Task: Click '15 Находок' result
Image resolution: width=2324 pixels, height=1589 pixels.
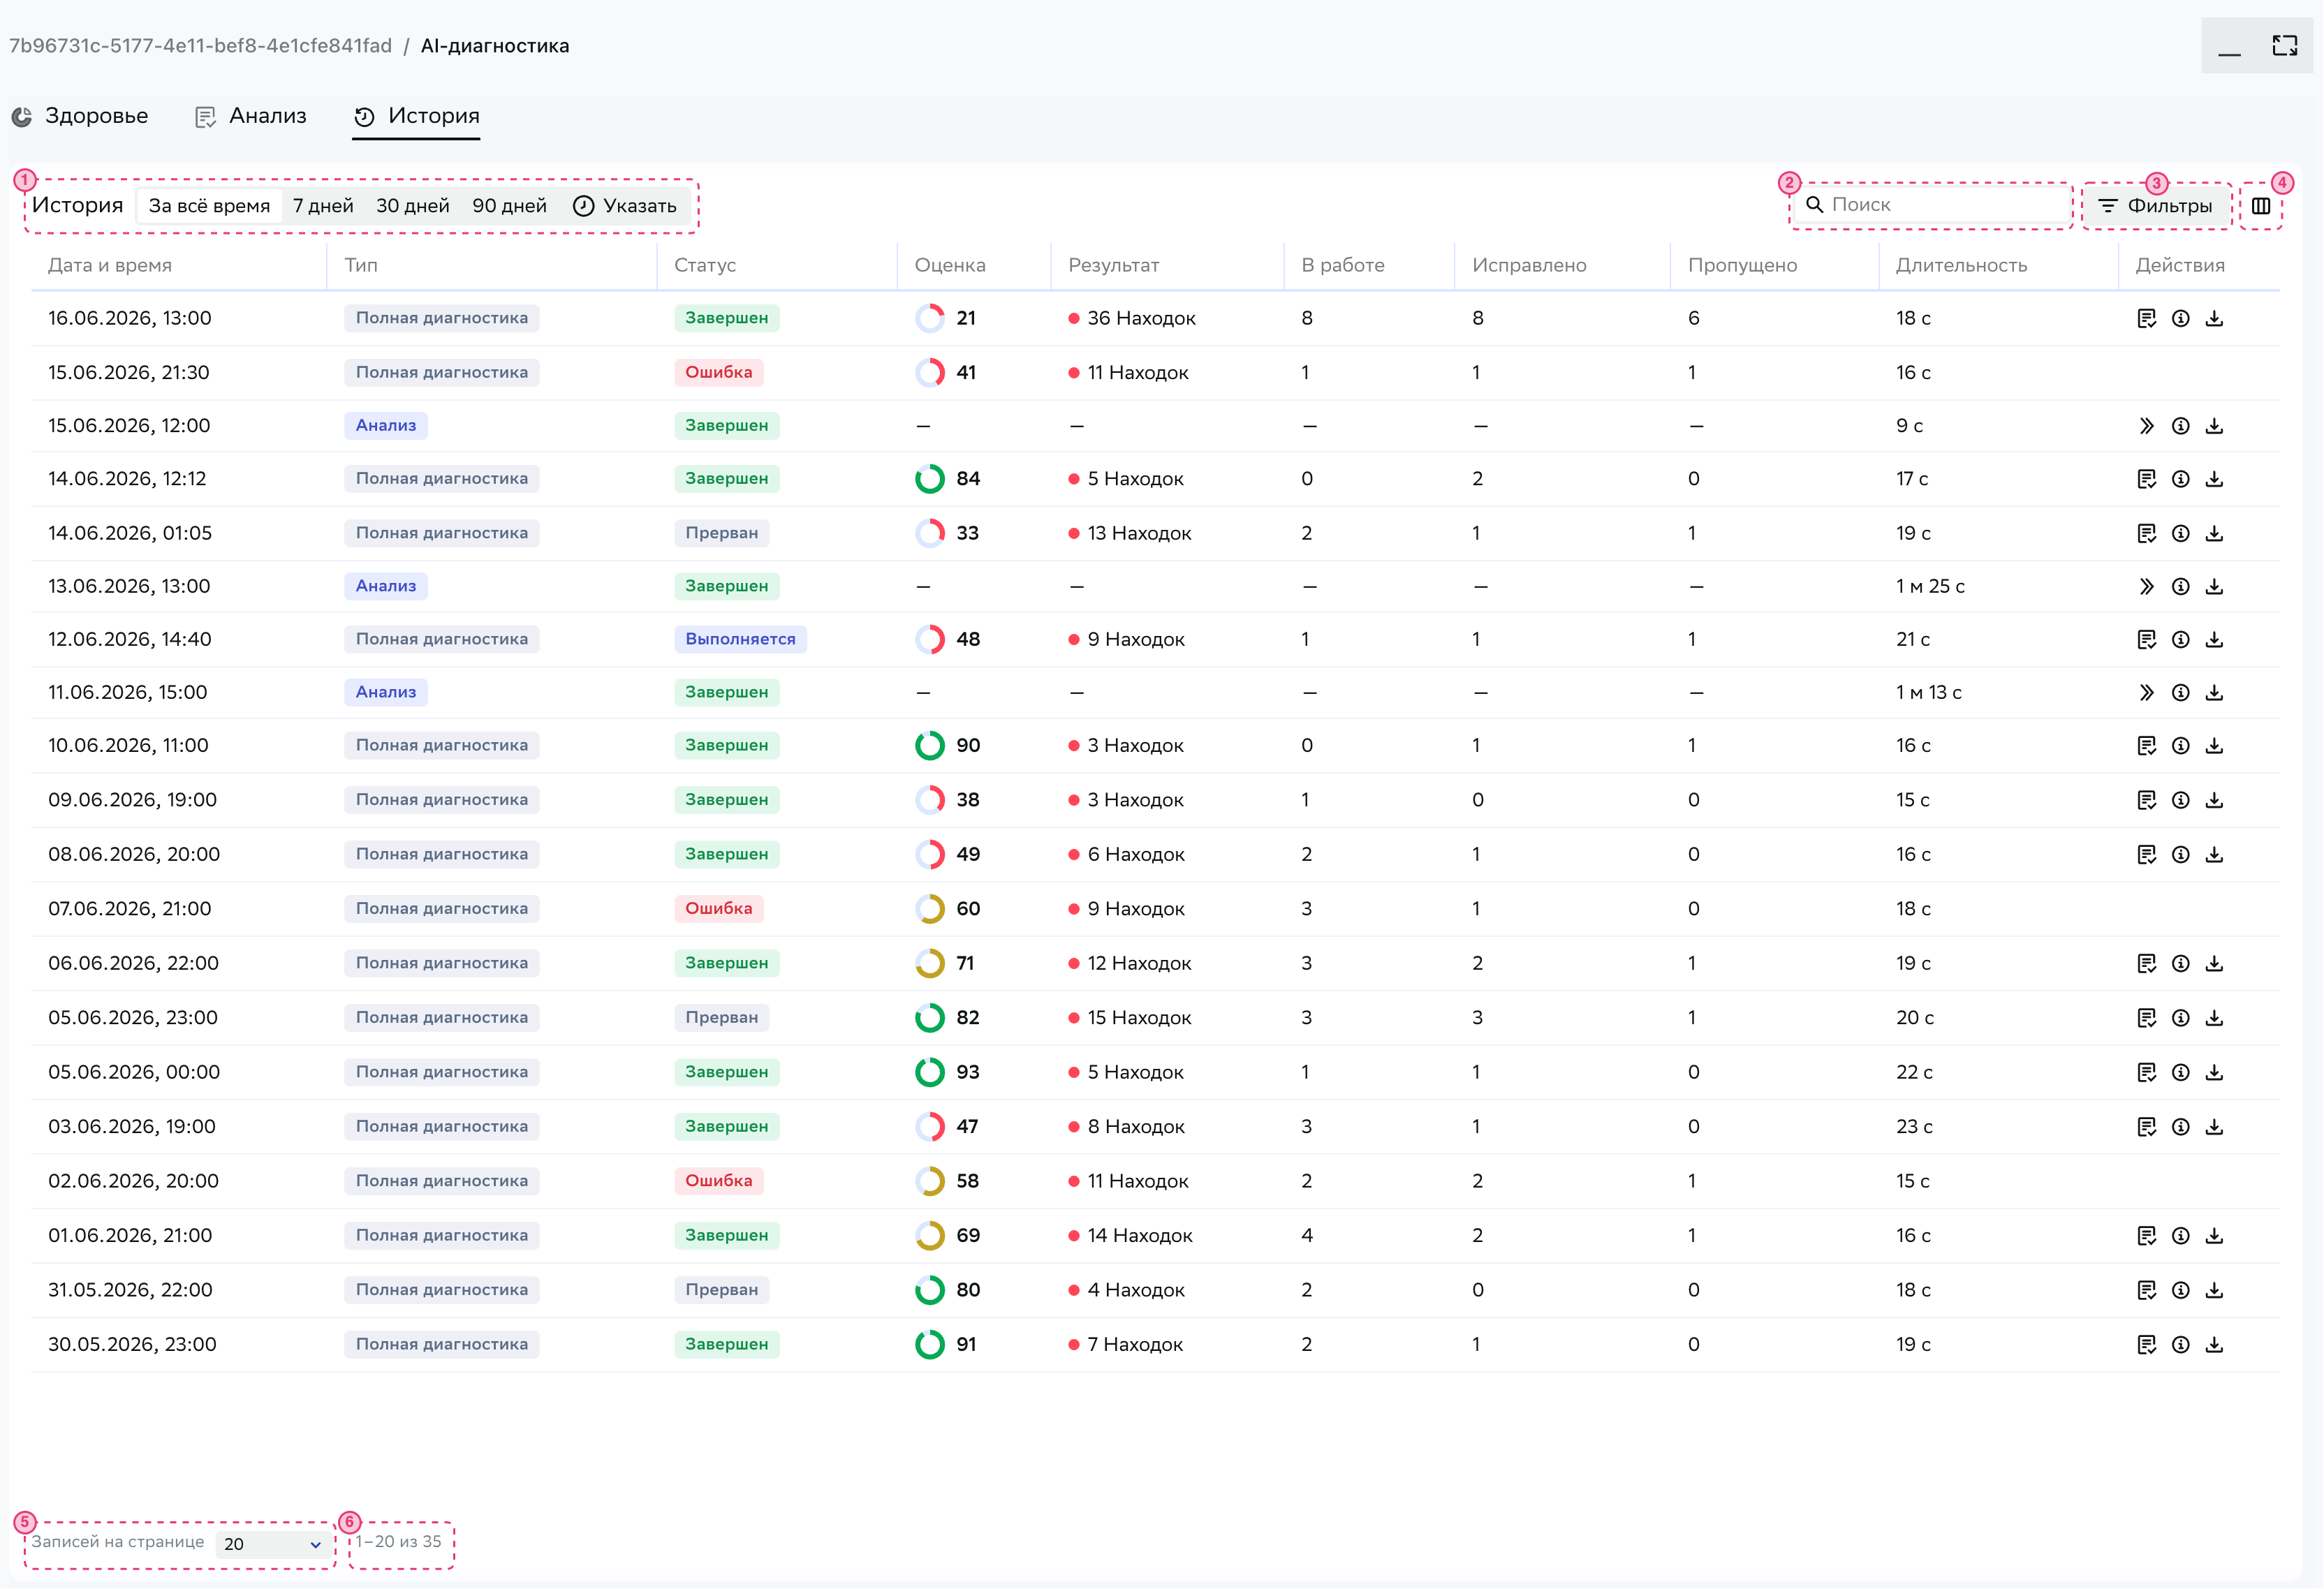Action: click(x=1130, y=1018)
